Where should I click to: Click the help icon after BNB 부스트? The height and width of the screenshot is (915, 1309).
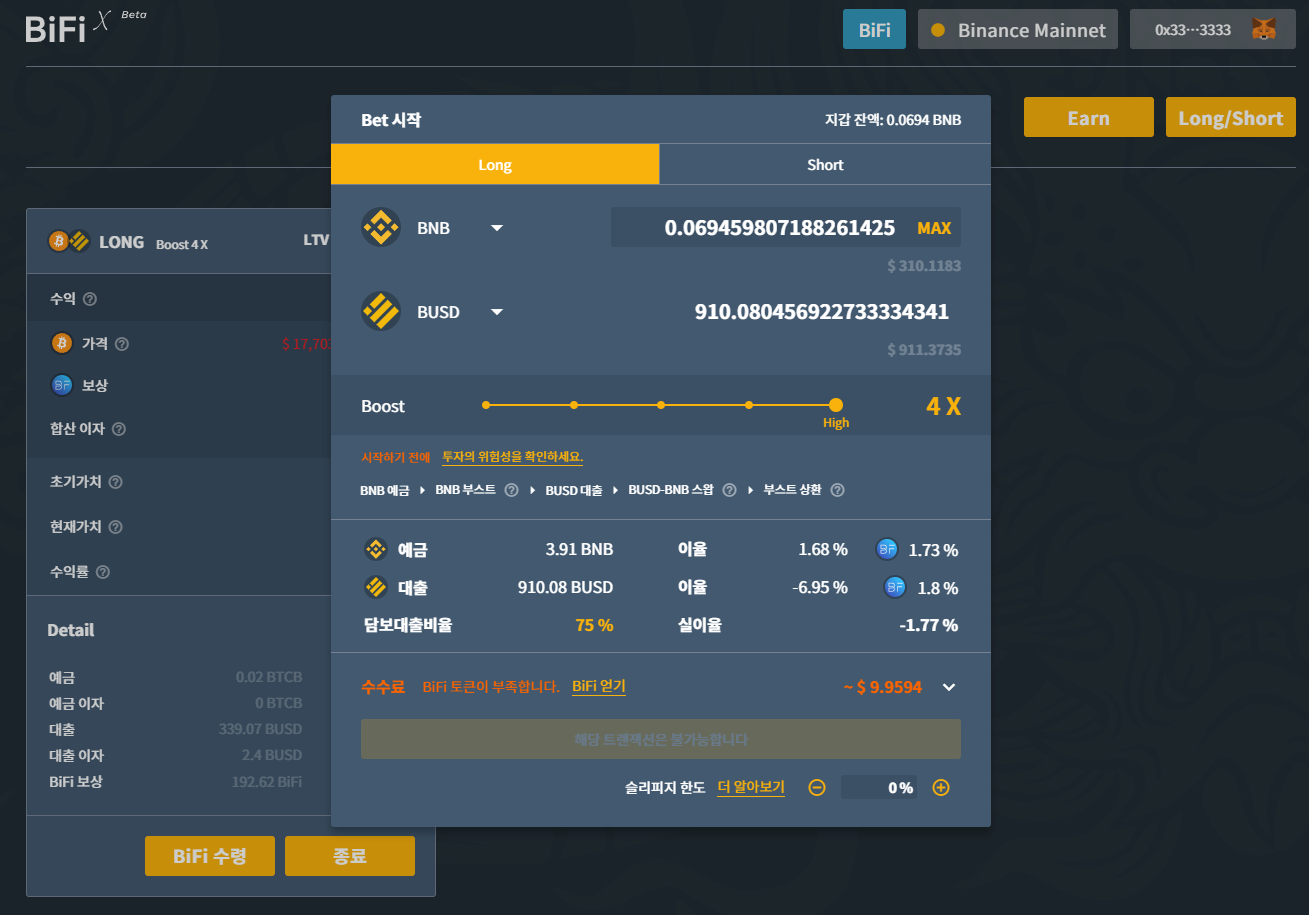pos(511,490)
